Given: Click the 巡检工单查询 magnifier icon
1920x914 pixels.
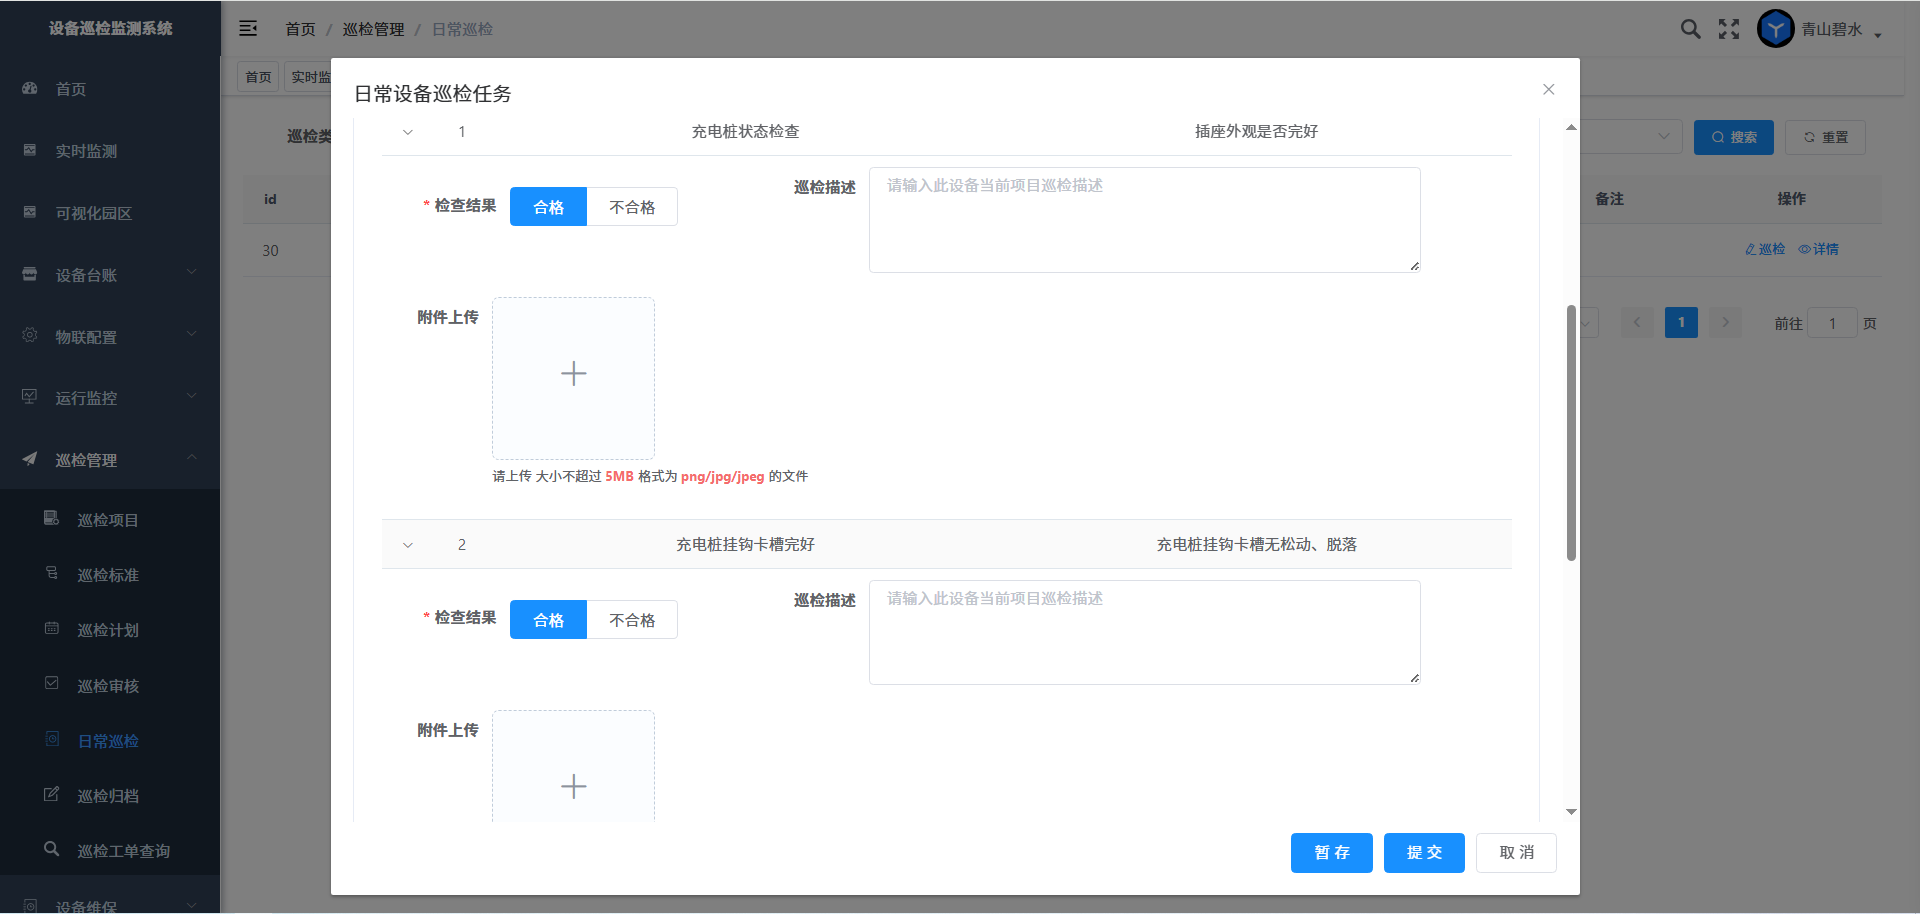Looking at the screenshot, I should tap(51, 849).
